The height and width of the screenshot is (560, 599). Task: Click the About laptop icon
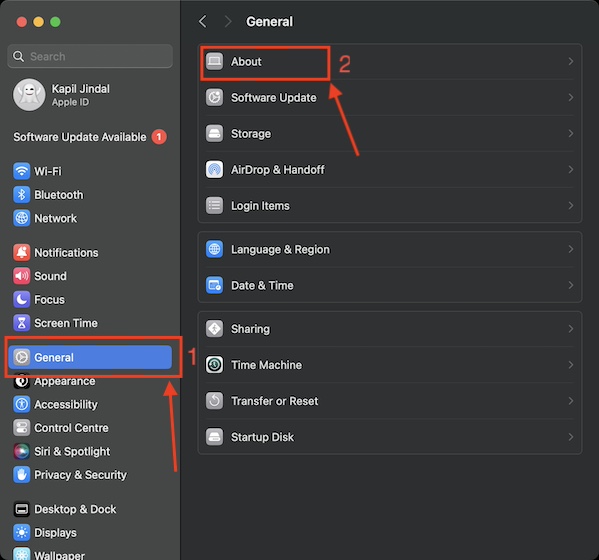click(x=214, y=62)
